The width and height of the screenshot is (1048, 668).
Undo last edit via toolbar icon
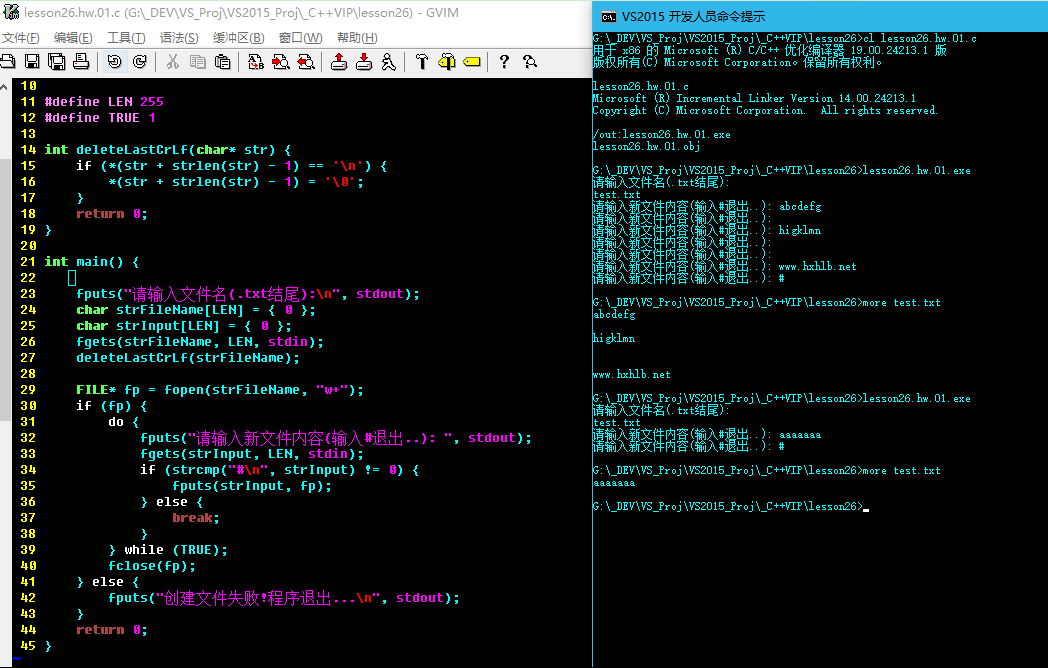(x=114, y=62)
